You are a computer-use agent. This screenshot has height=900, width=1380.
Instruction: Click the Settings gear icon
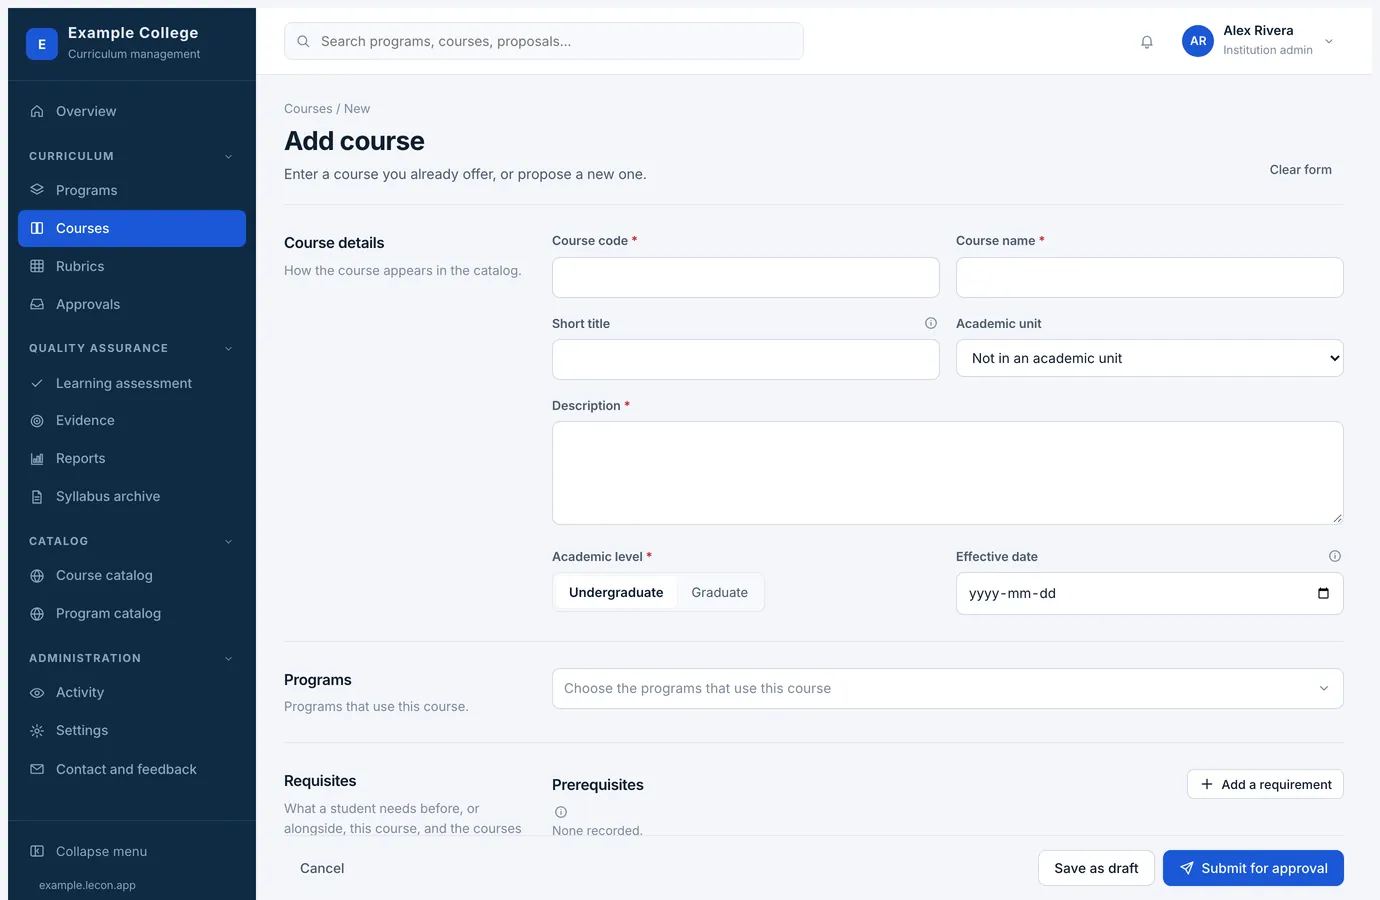[x=37, y=731]
